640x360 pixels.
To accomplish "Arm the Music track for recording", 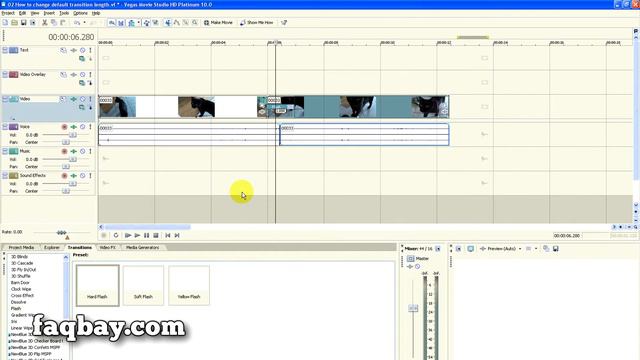I will point(64,151).
